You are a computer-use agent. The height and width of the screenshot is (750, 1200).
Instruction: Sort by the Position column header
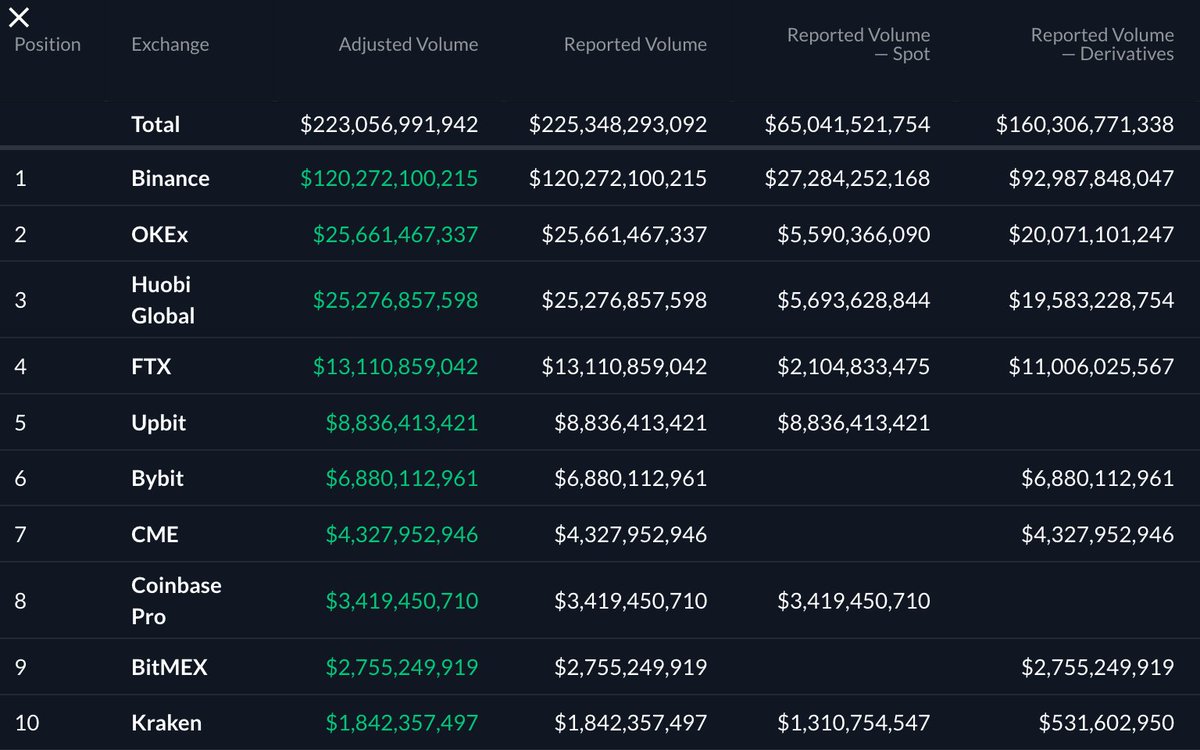click(47, 45)
